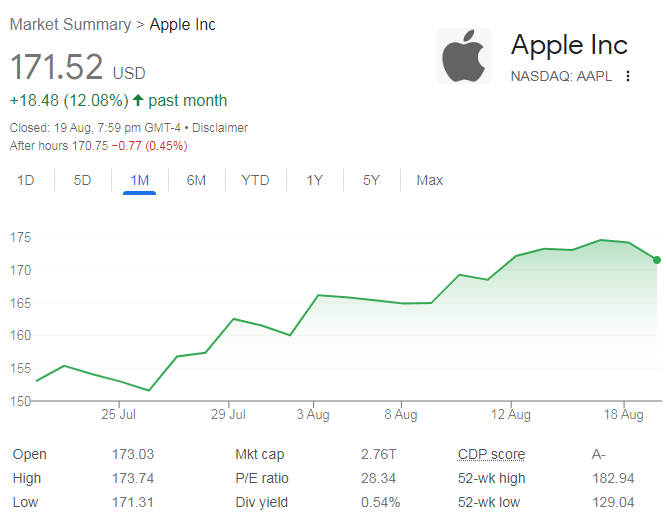Click the 171.52 USD price value

pos(78,67)
